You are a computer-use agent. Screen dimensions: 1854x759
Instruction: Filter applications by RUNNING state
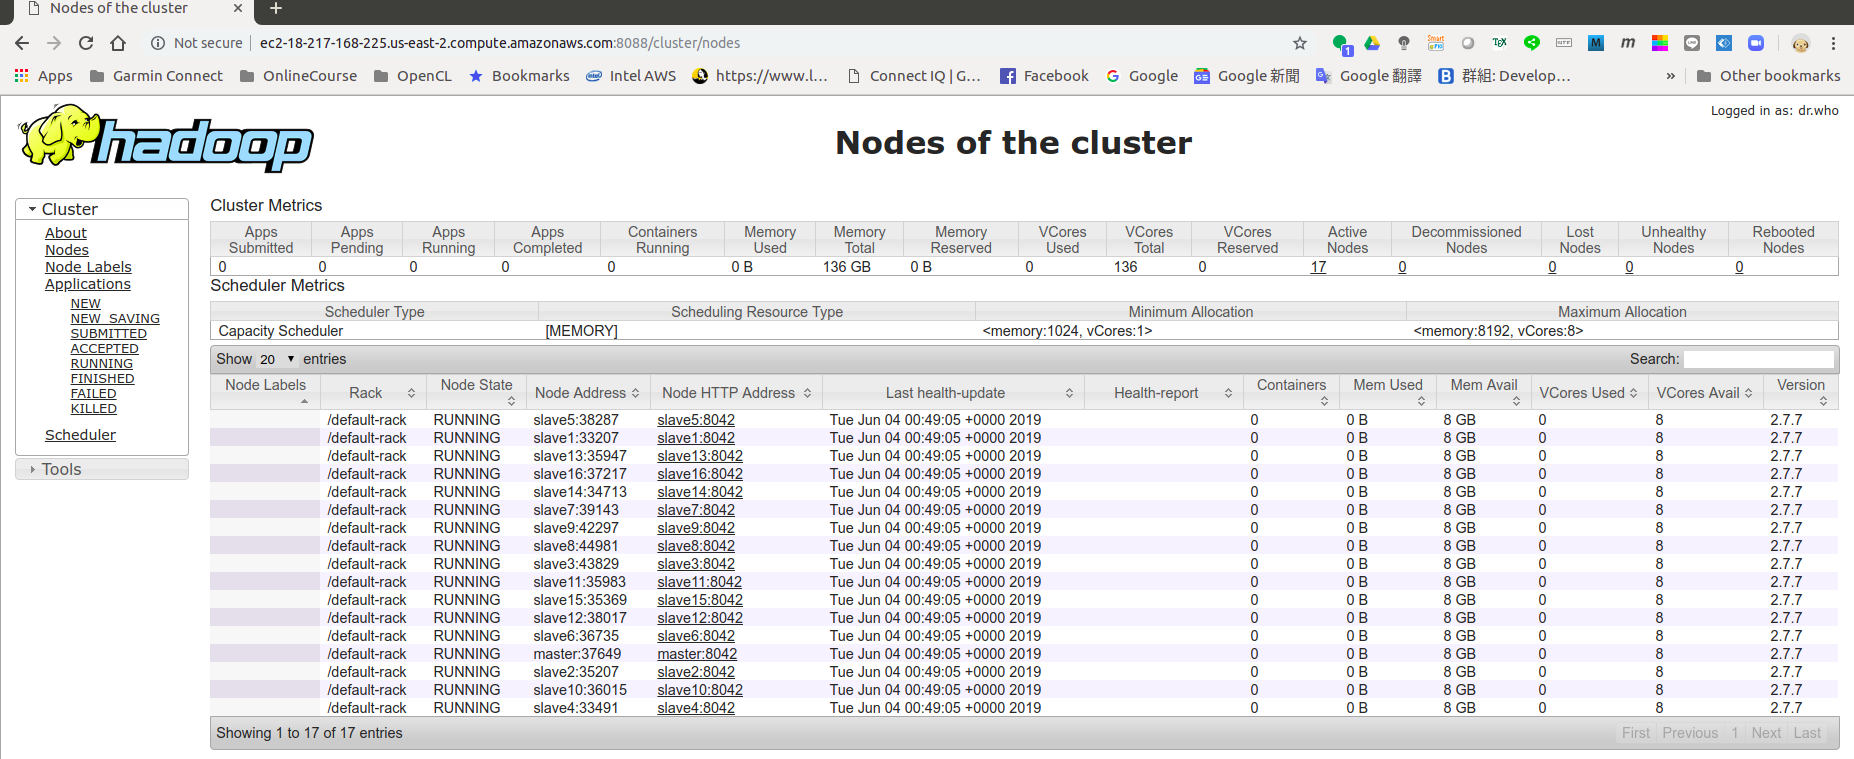(102, 364)
